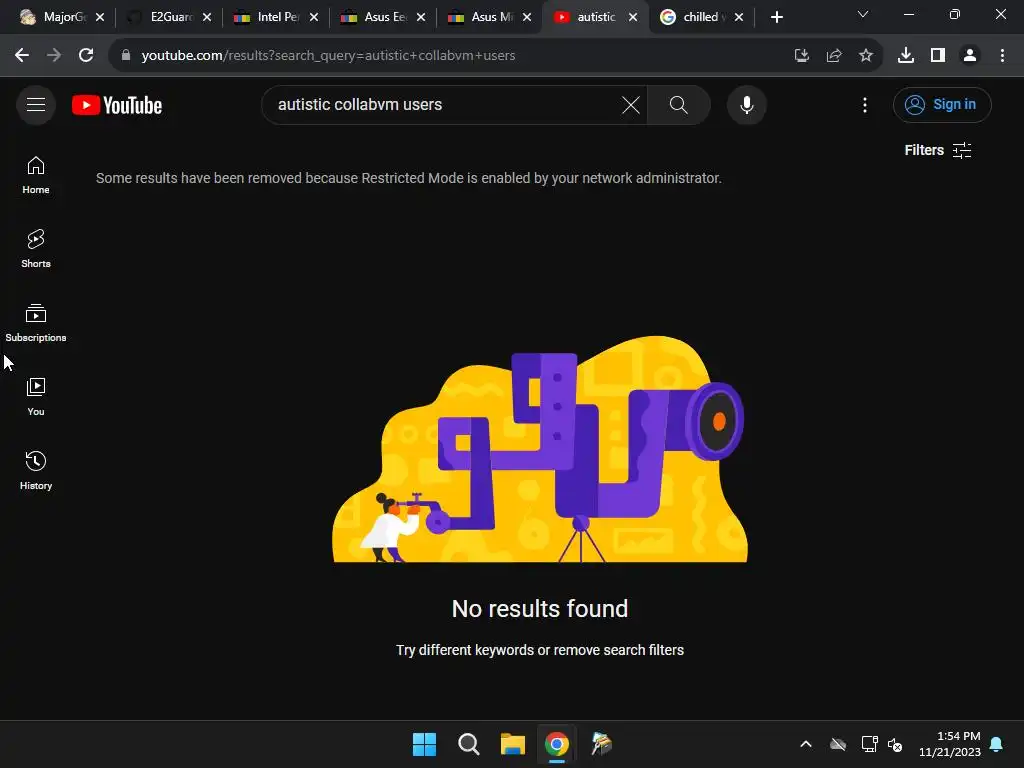
Task: Start voice search with the microphone
Action: point(746,104)
